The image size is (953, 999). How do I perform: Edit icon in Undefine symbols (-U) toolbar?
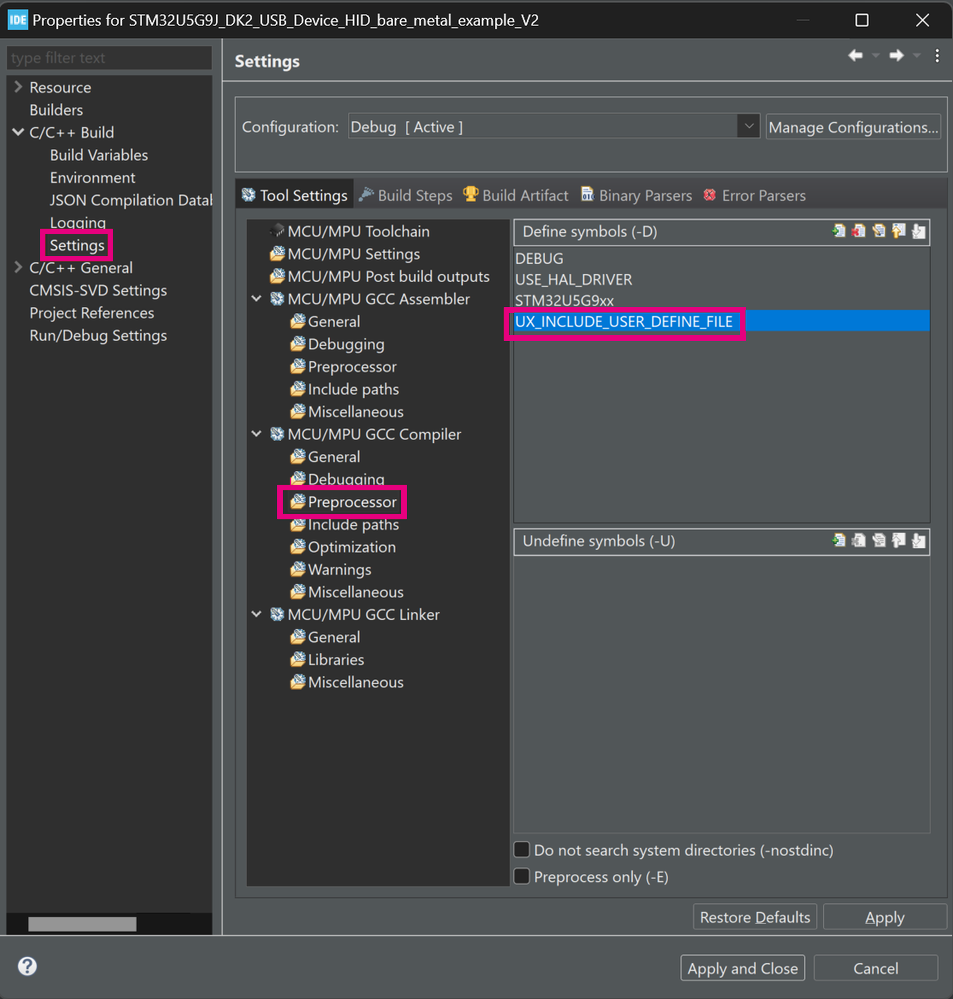pyautogui.click(x=879, y=541)
